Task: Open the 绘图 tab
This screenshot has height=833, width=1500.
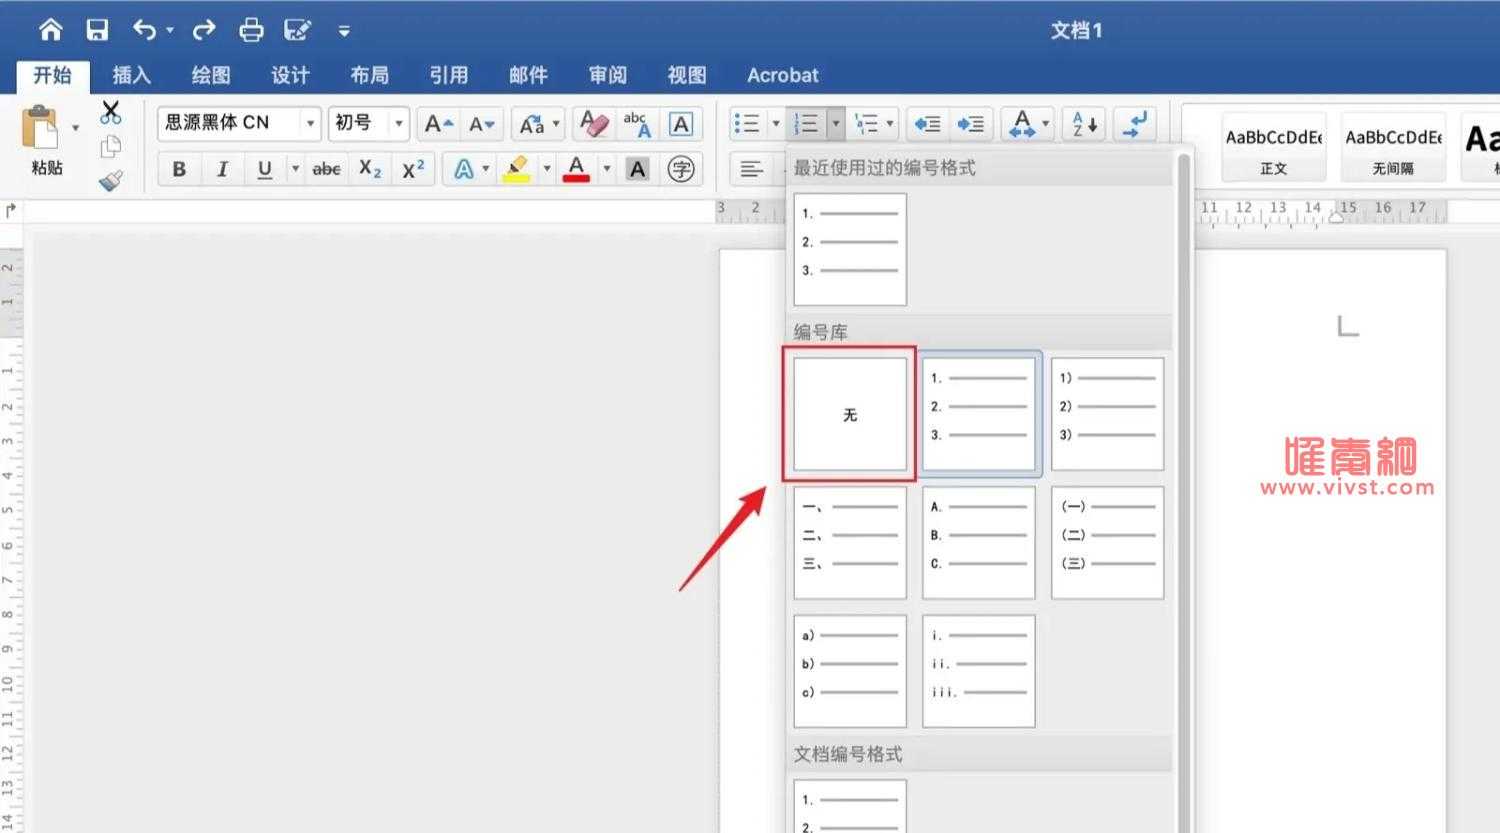Action: coord(211,75)
